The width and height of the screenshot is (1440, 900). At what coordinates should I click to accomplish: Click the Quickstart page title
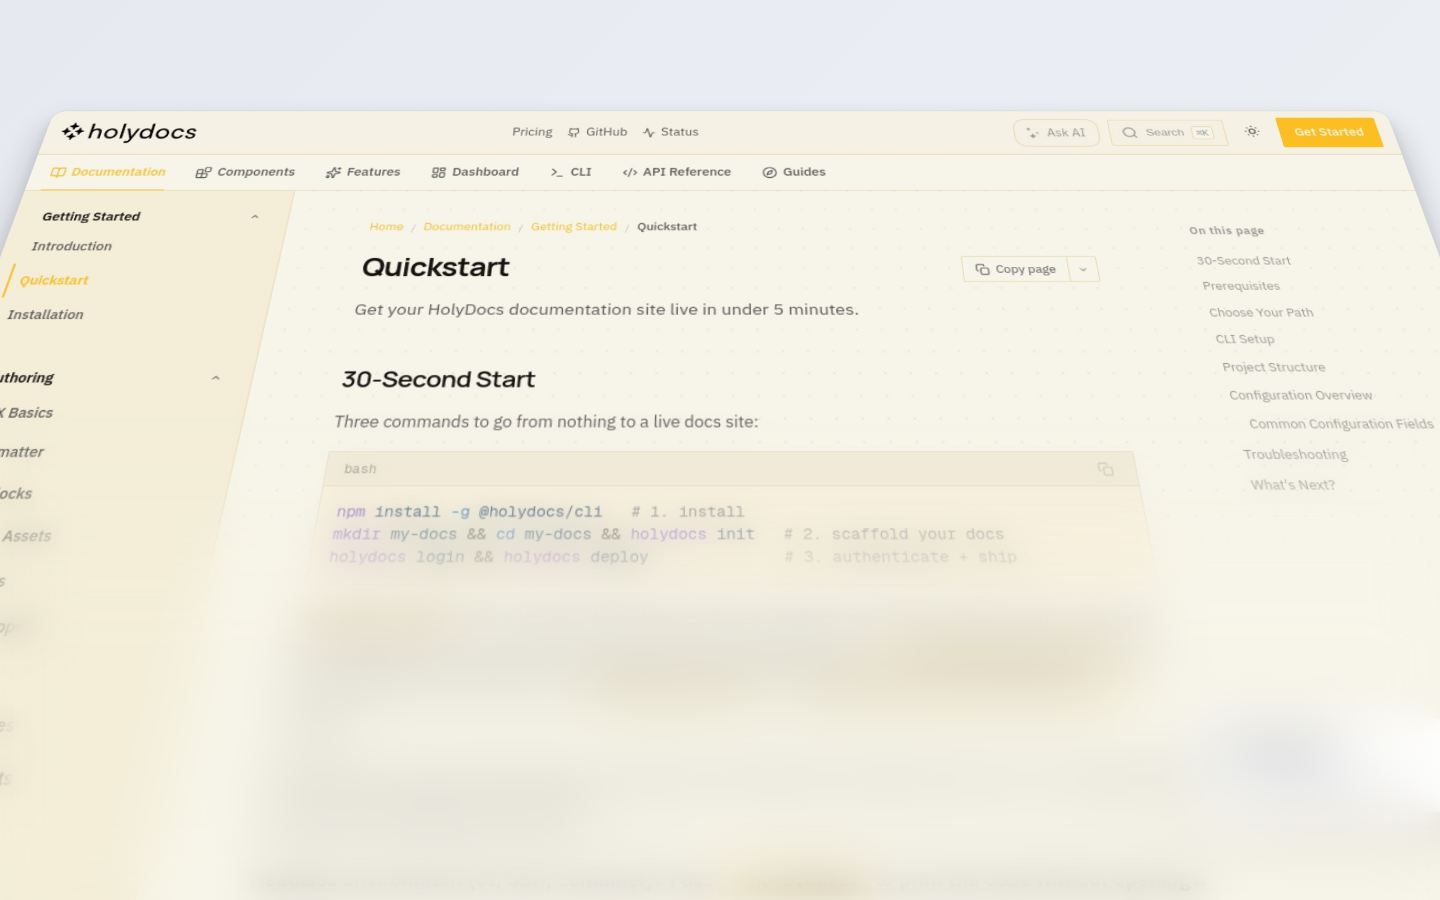click(435, 267)
